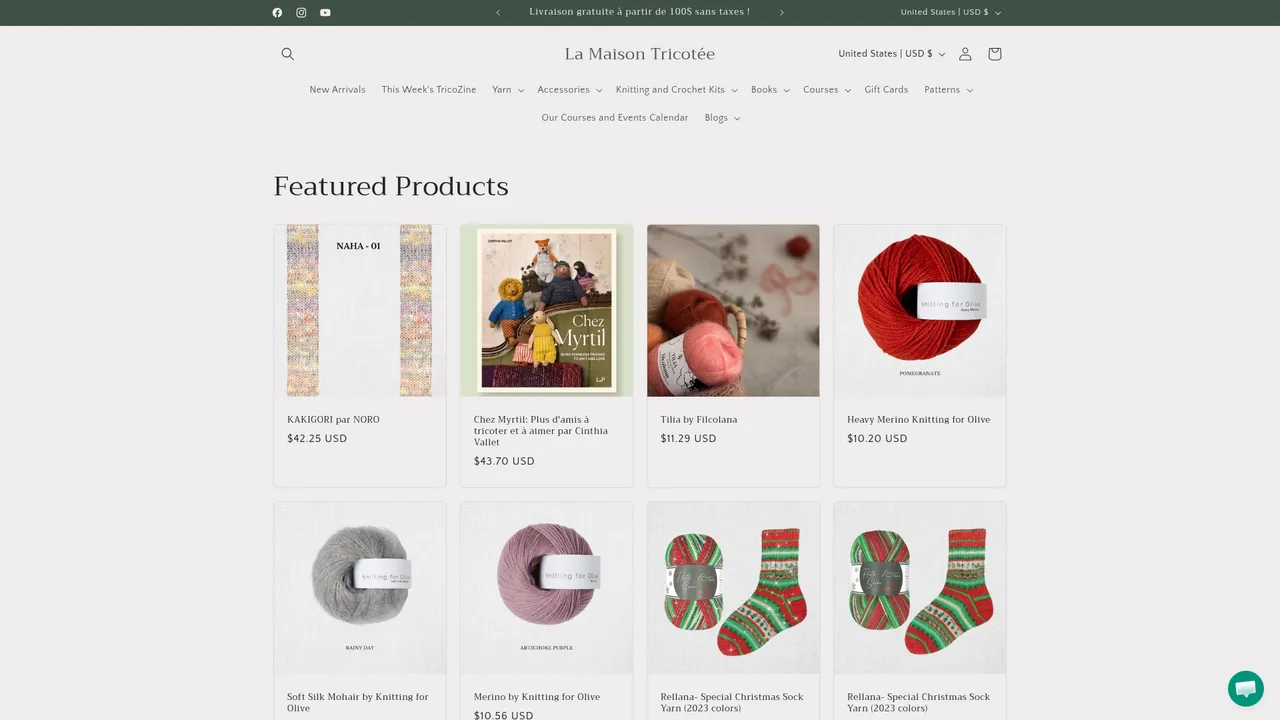Open the Gift Cards page
This screenshot has width=1280, height=720.
886,90
